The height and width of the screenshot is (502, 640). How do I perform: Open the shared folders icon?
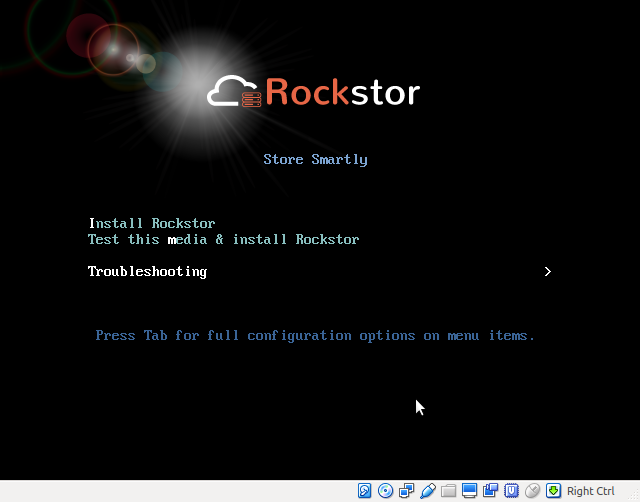tap(449, 491)
